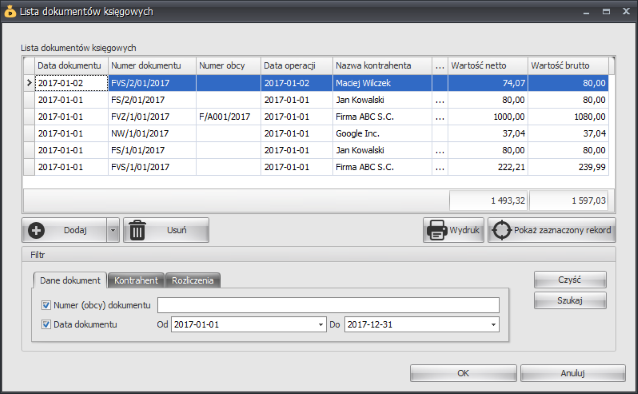Screen dimensions: 638x394
Task: Click the gross value 239,99 cell
Action: point(568,167)
